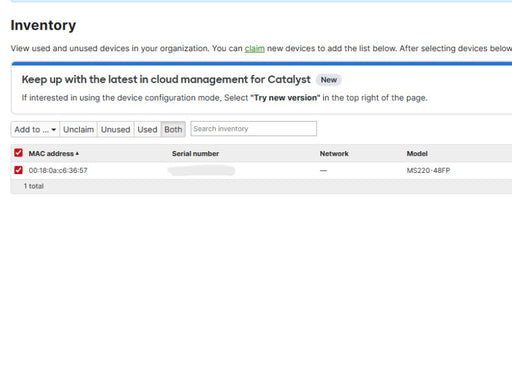Screen dimensions: 512x377
Task: Open the 'Add to ...' dropdown
Action: (35, 129)
